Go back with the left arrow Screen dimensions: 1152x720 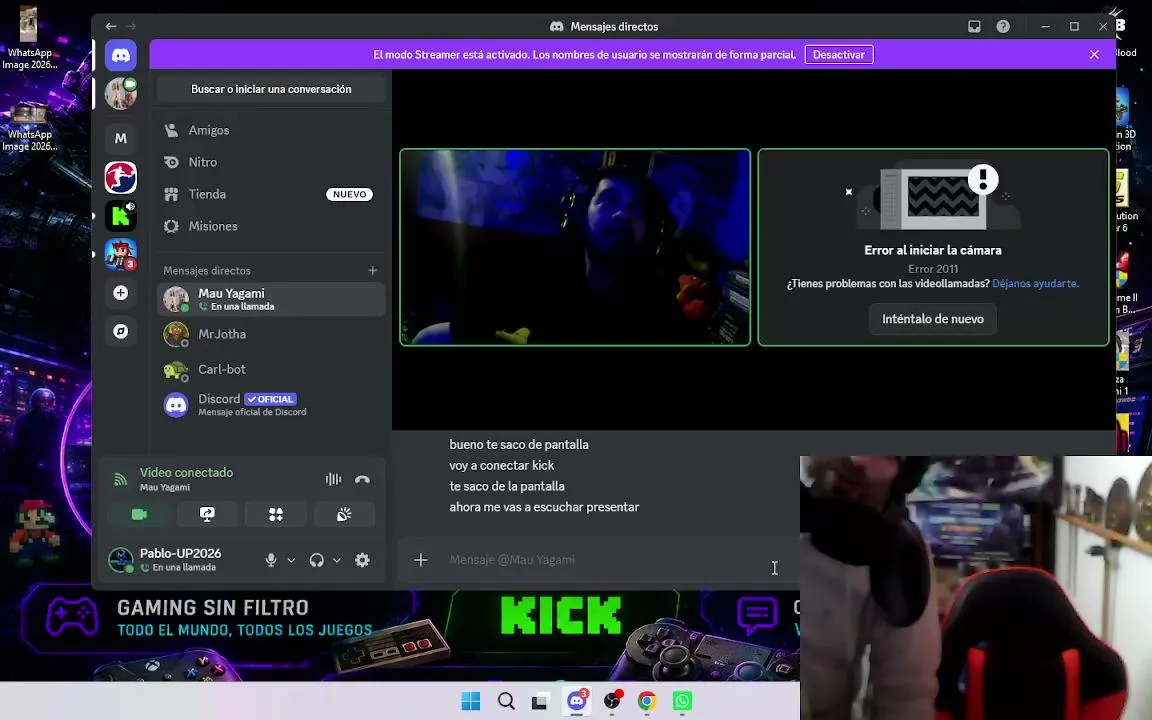click(111, 26)
